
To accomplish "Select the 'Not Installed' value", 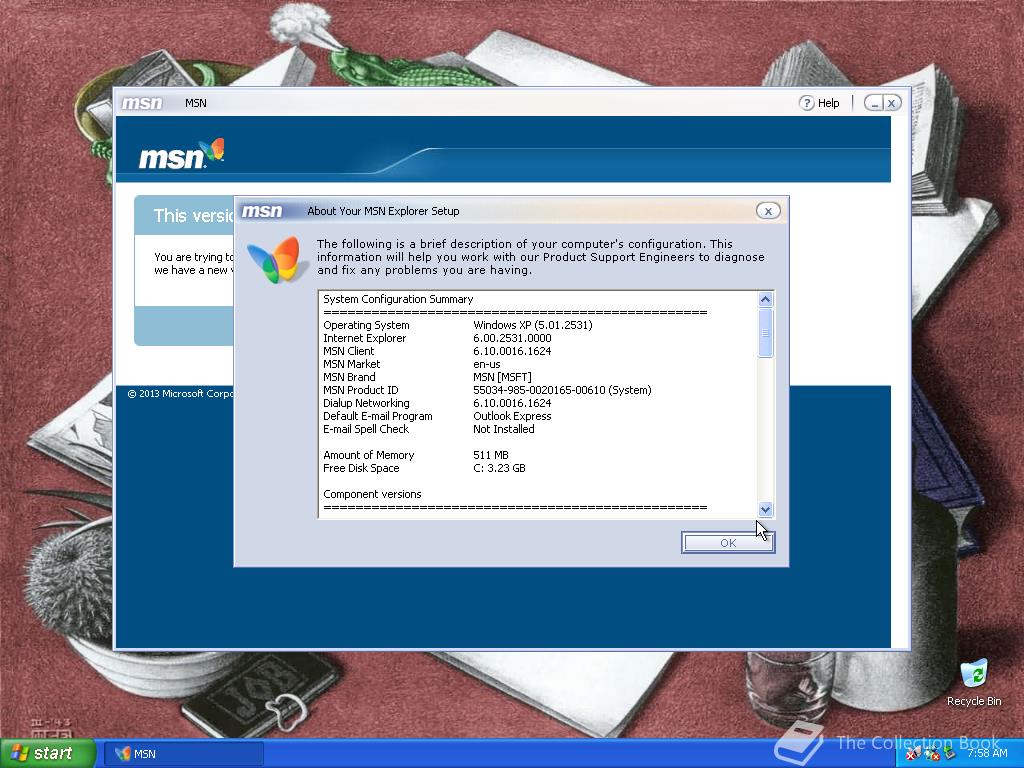I will (504, 429).
